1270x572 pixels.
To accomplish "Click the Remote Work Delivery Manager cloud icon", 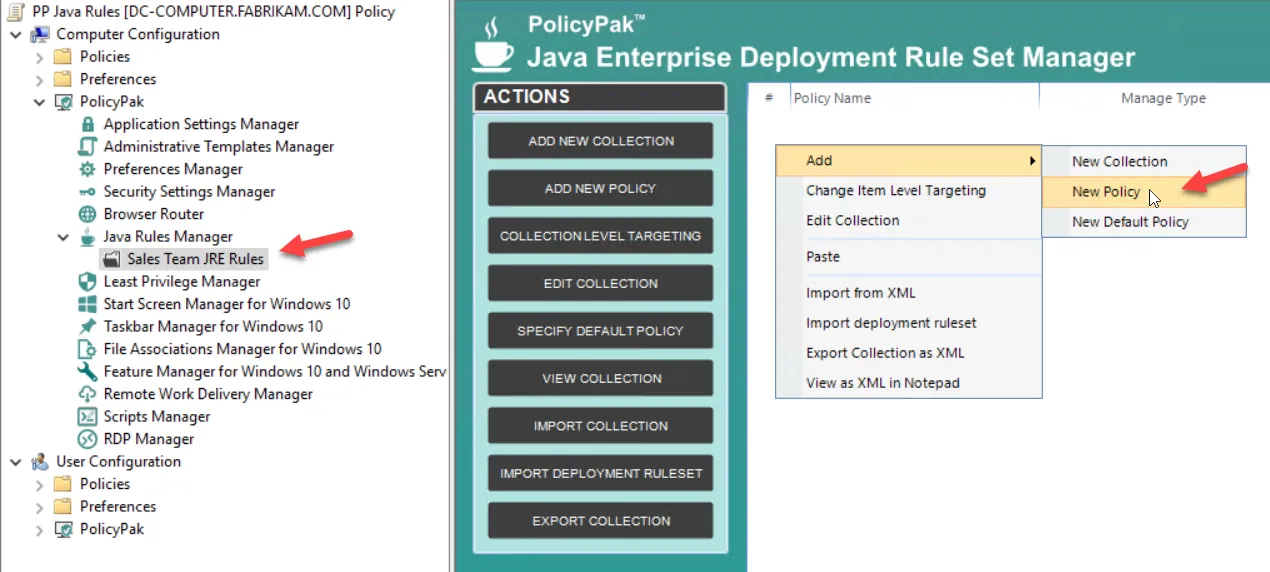I will point(87,394).
